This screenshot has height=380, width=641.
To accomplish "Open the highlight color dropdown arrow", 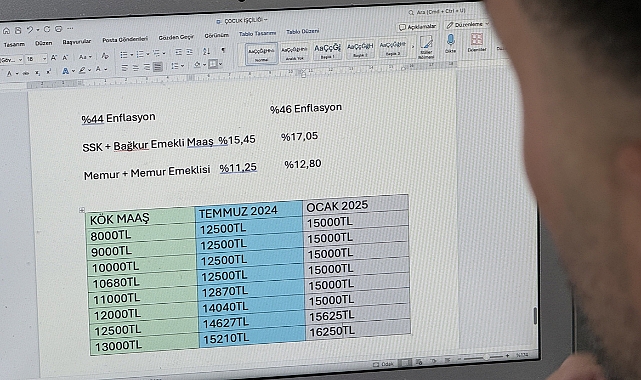I will (89, 70).
